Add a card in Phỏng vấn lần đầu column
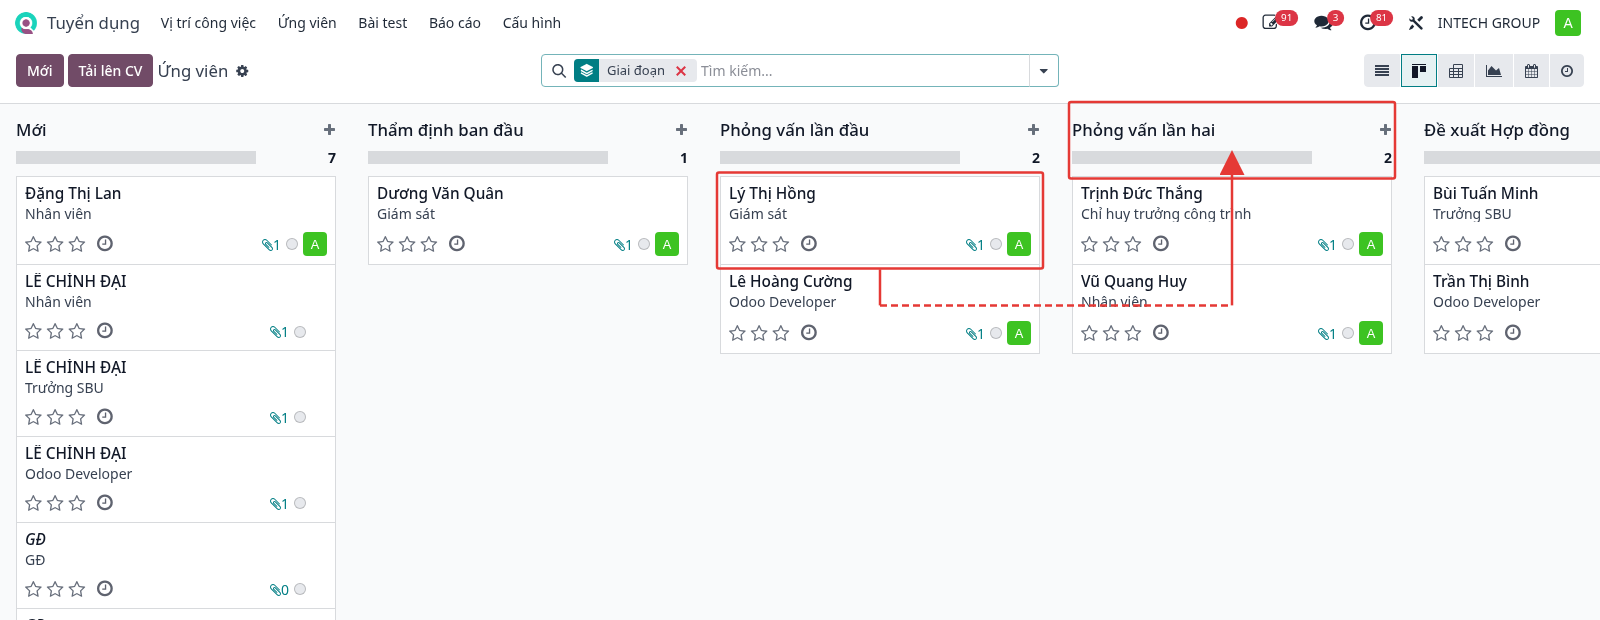Screen dimensions: 1600x620 (x=1033, y=130)
